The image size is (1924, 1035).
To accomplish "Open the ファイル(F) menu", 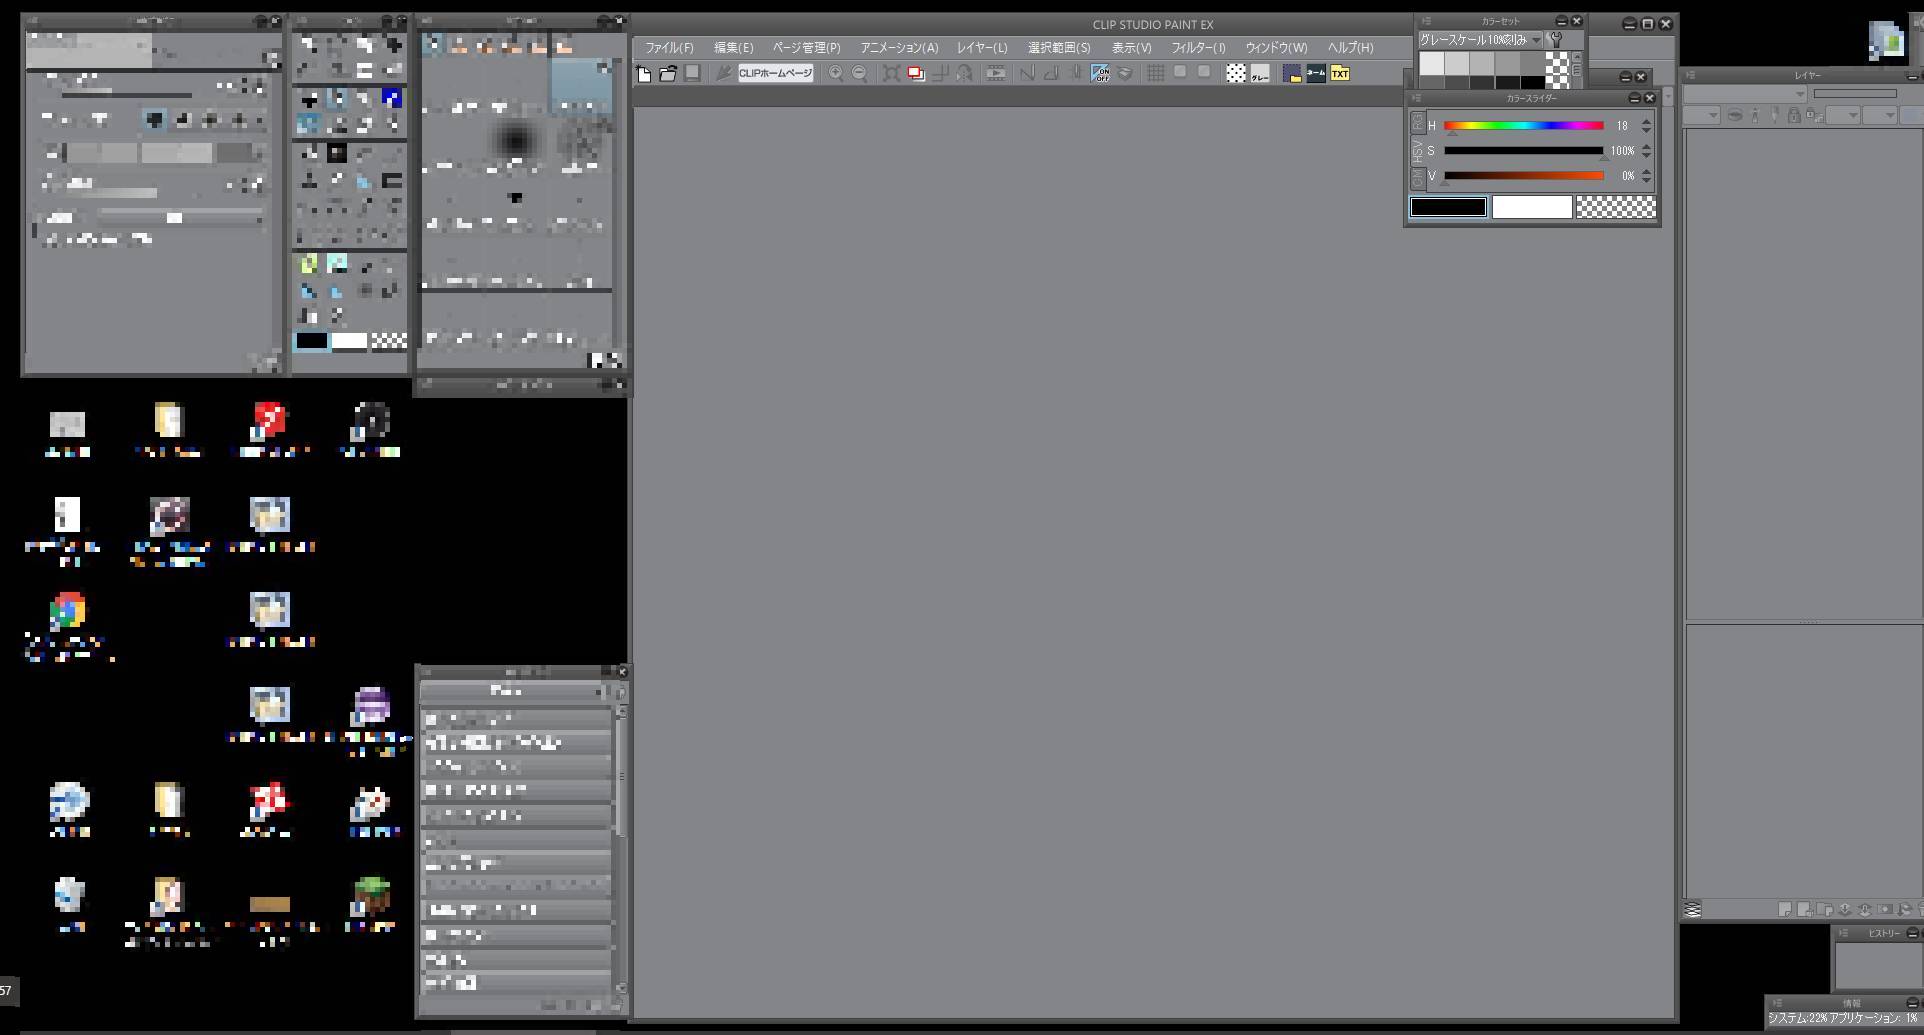I will [x=669, y=48].
